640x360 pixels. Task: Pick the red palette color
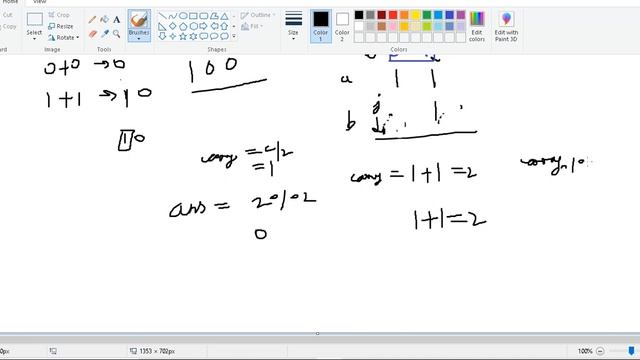click(x=393, y=15)
